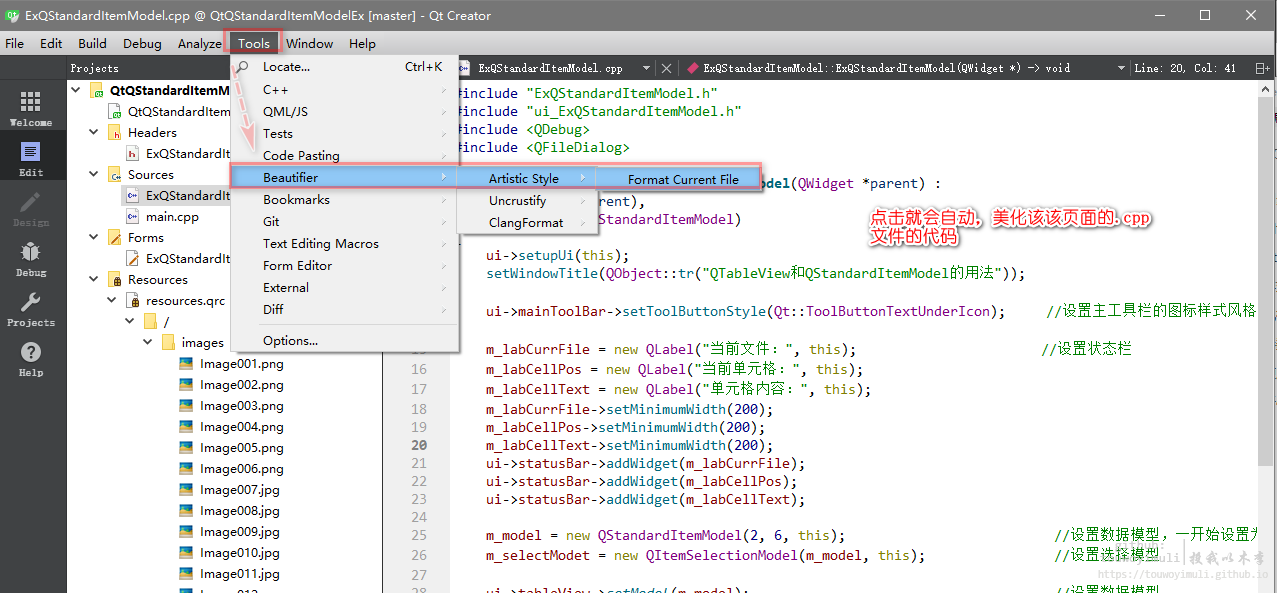Click the Line: 20, Col: 41 indicator
This screenshot has width=1277, height=593.
[1185, 68]
